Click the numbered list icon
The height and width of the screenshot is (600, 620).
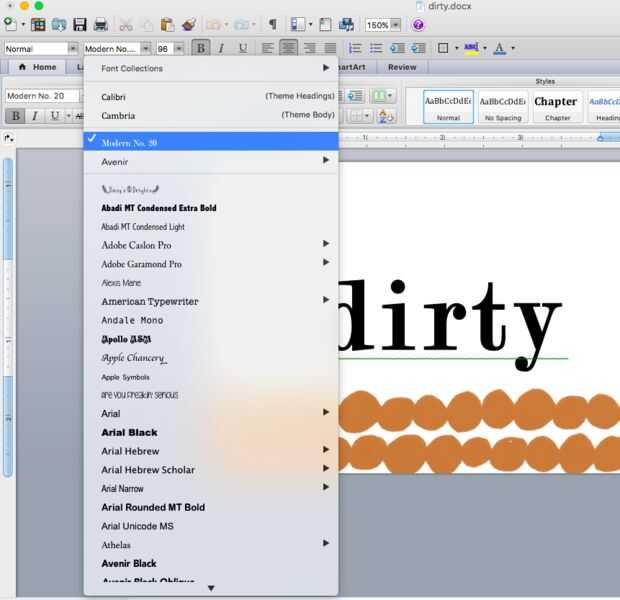(x=355, y=48)
